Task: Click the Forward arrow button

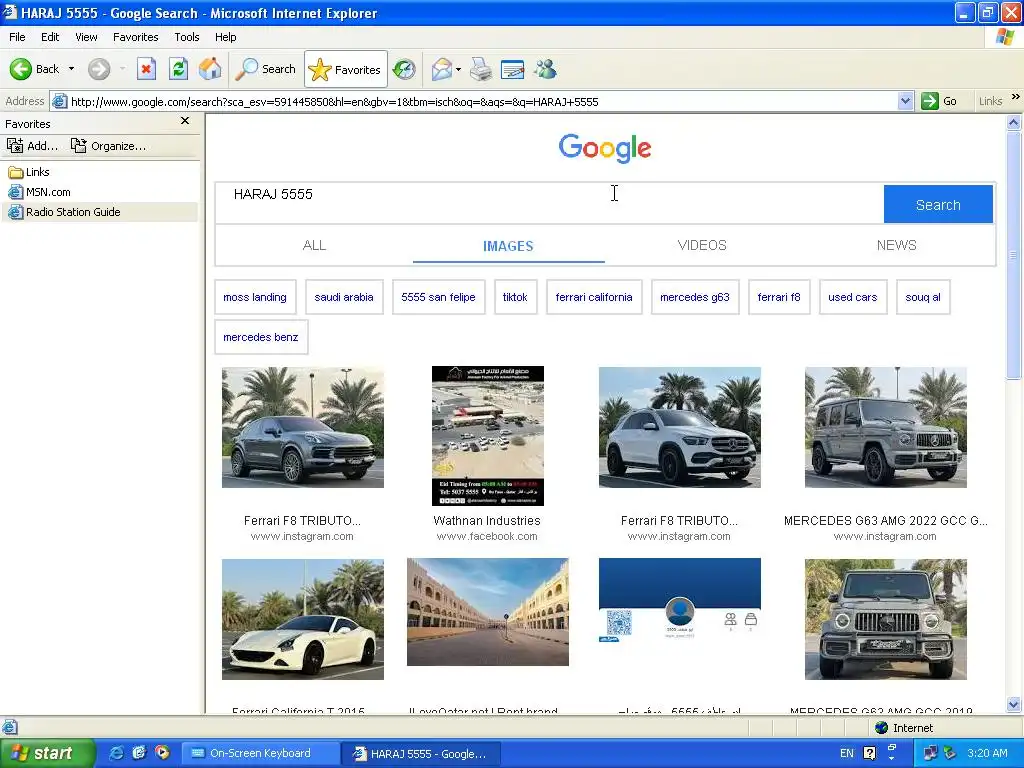Action: (x=99, y=69)
